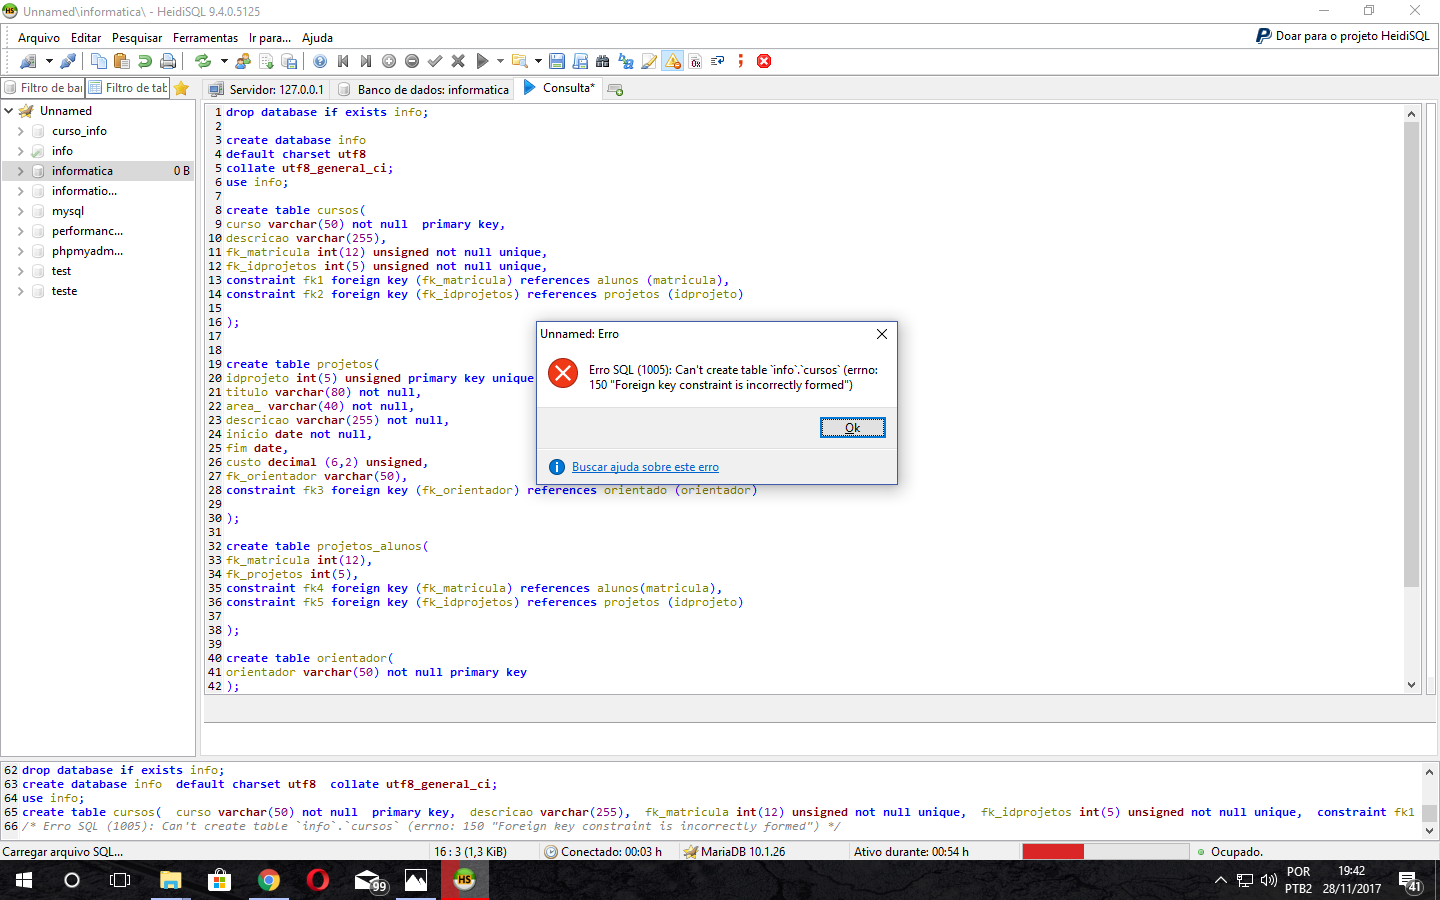Click the green refresh icon
The image size is (1440, 900).
click(203, 61)
